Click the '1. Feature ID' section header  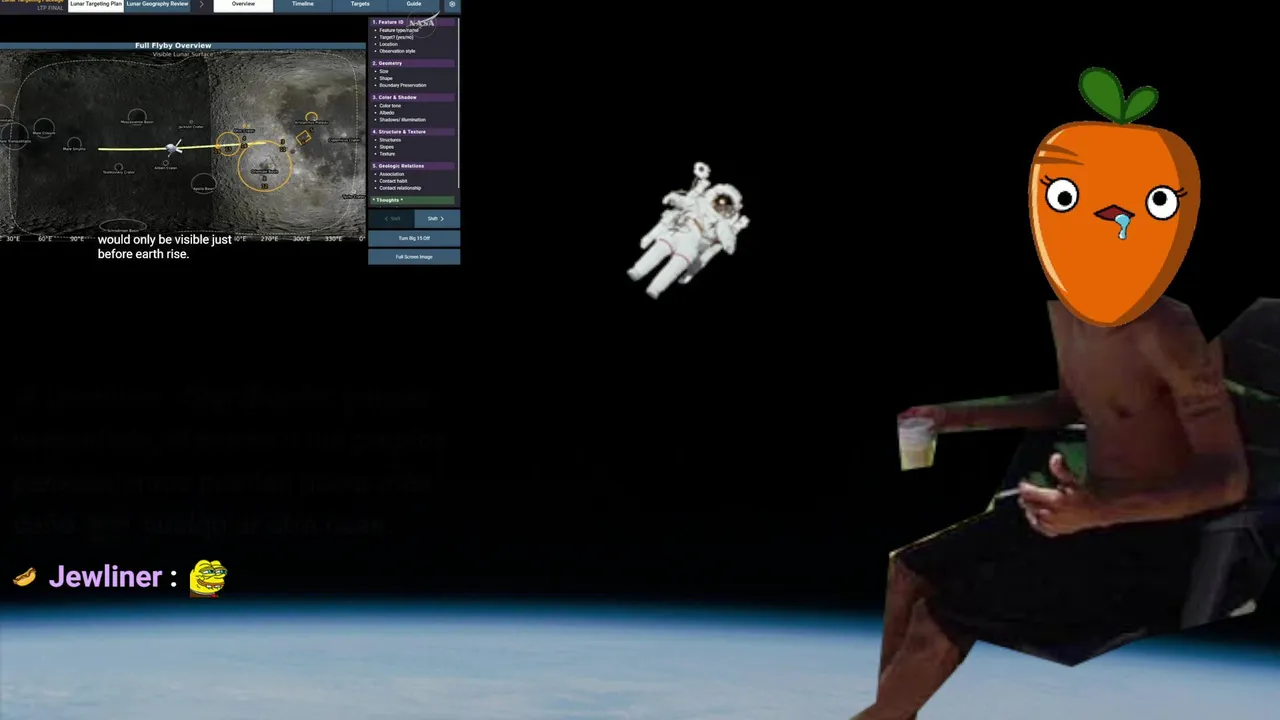click(x=413, y=22)
